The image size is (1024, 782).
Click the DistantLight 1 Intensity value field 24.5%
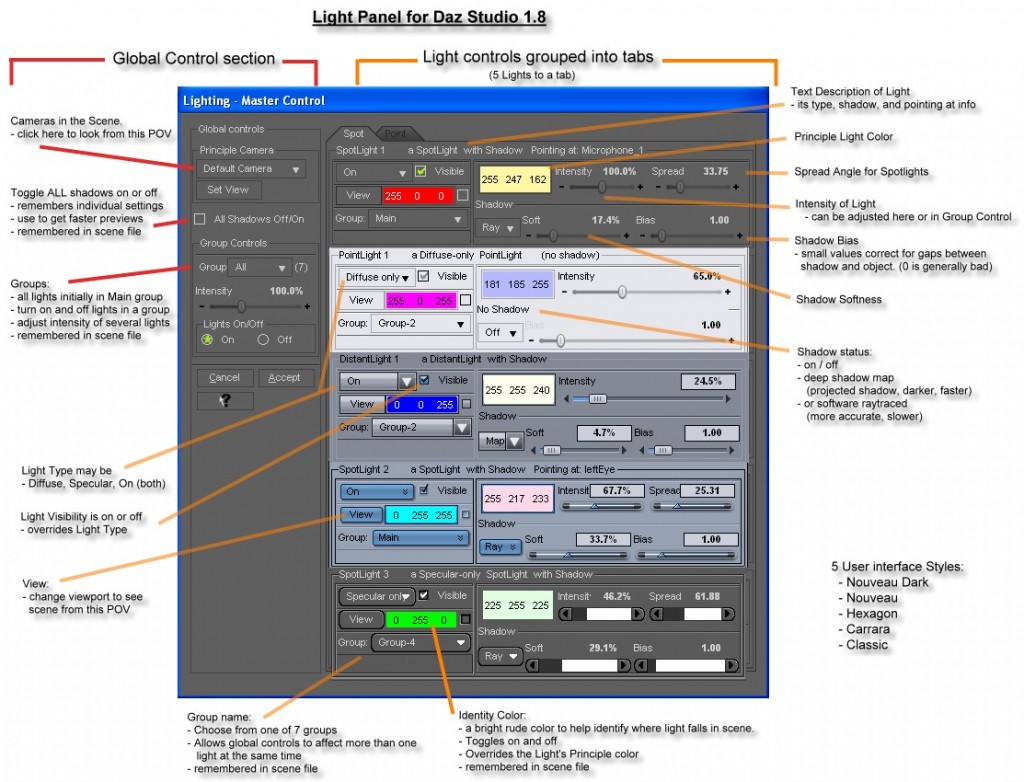(x=708, y=381)
